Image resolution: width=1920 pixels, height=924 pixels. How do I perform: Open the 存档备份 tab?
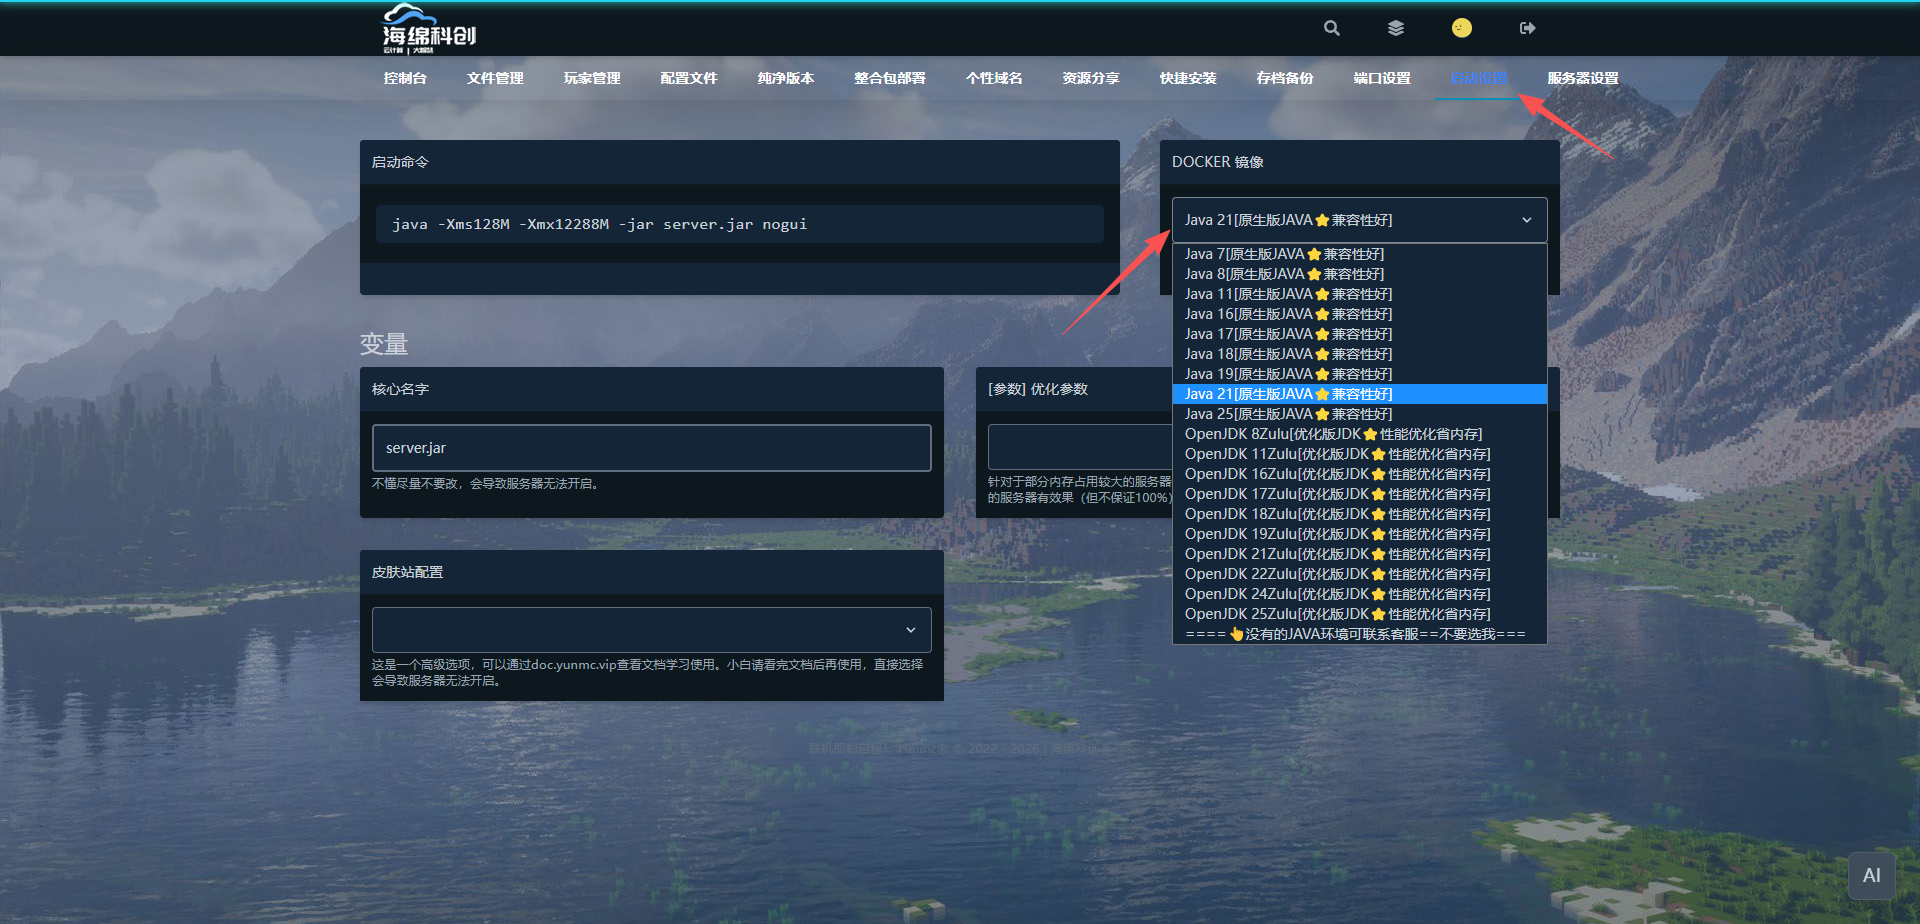click(x=1285, y=78)
